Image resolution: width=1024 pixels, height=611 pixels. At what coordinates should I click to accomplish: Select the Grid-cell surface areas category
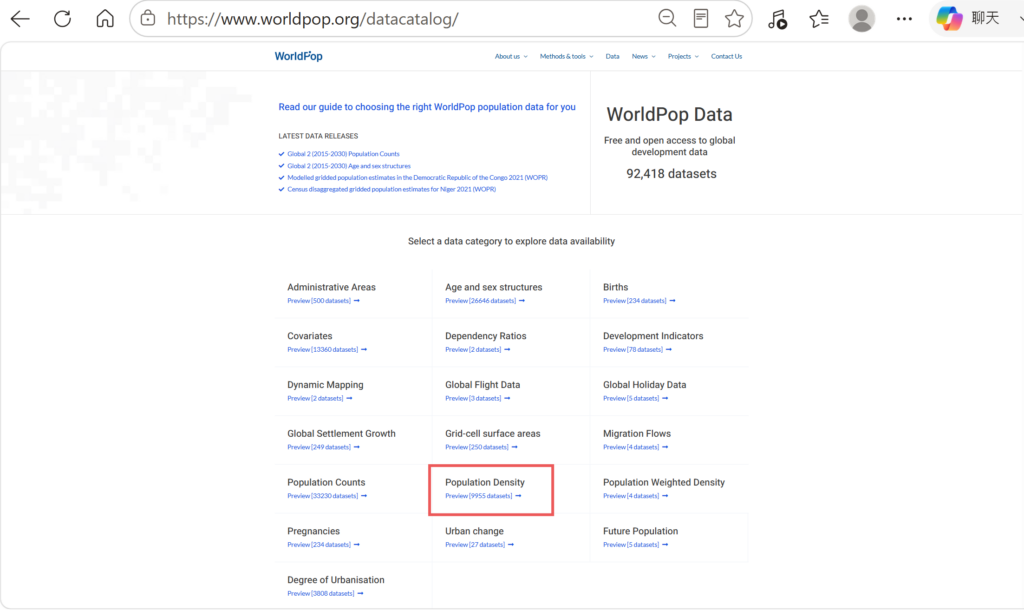[x=492, y=433]
